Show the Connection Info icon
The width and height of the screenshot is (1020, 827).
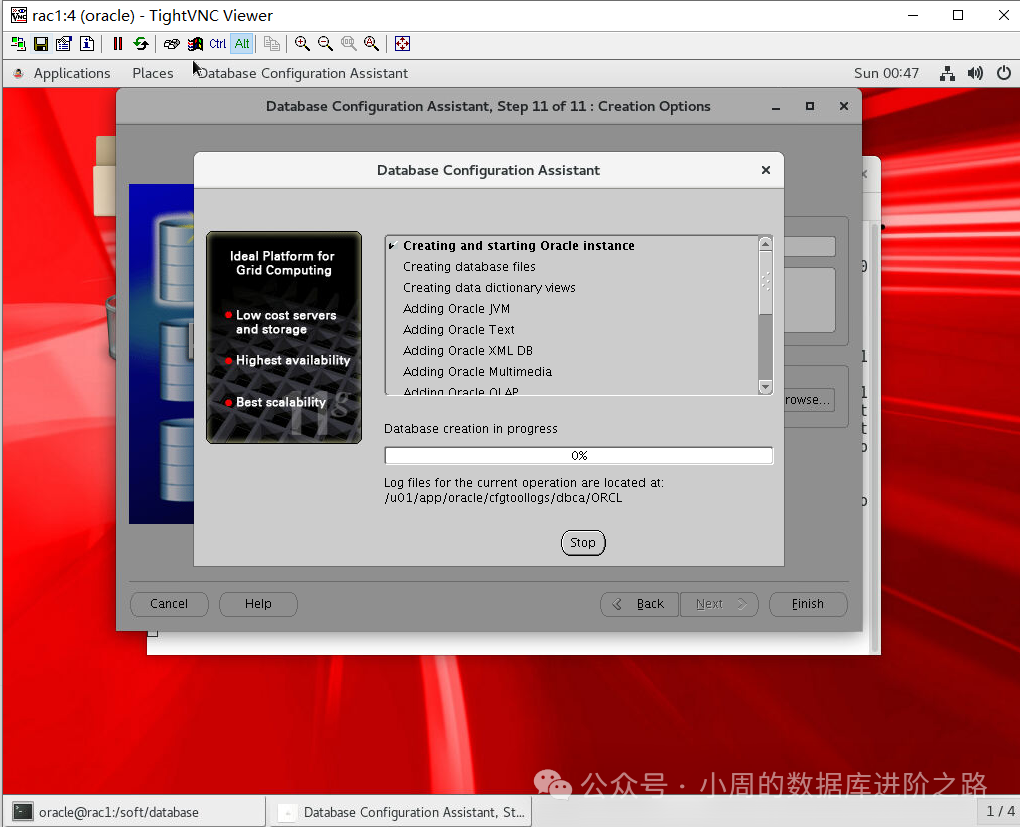(x=87, y=44)
